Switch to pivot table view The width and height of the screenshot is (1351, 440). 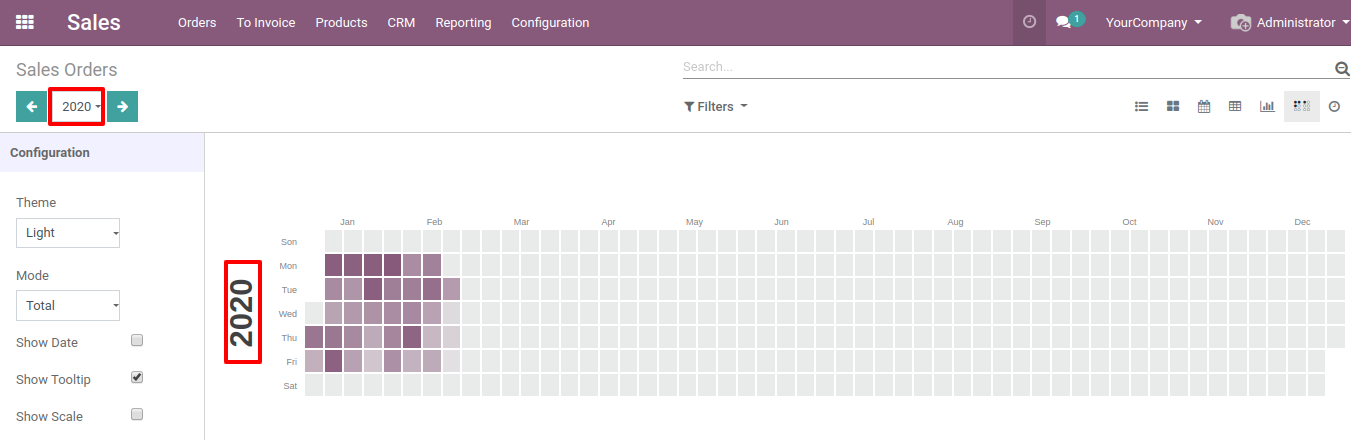[x=1235, y=106]
